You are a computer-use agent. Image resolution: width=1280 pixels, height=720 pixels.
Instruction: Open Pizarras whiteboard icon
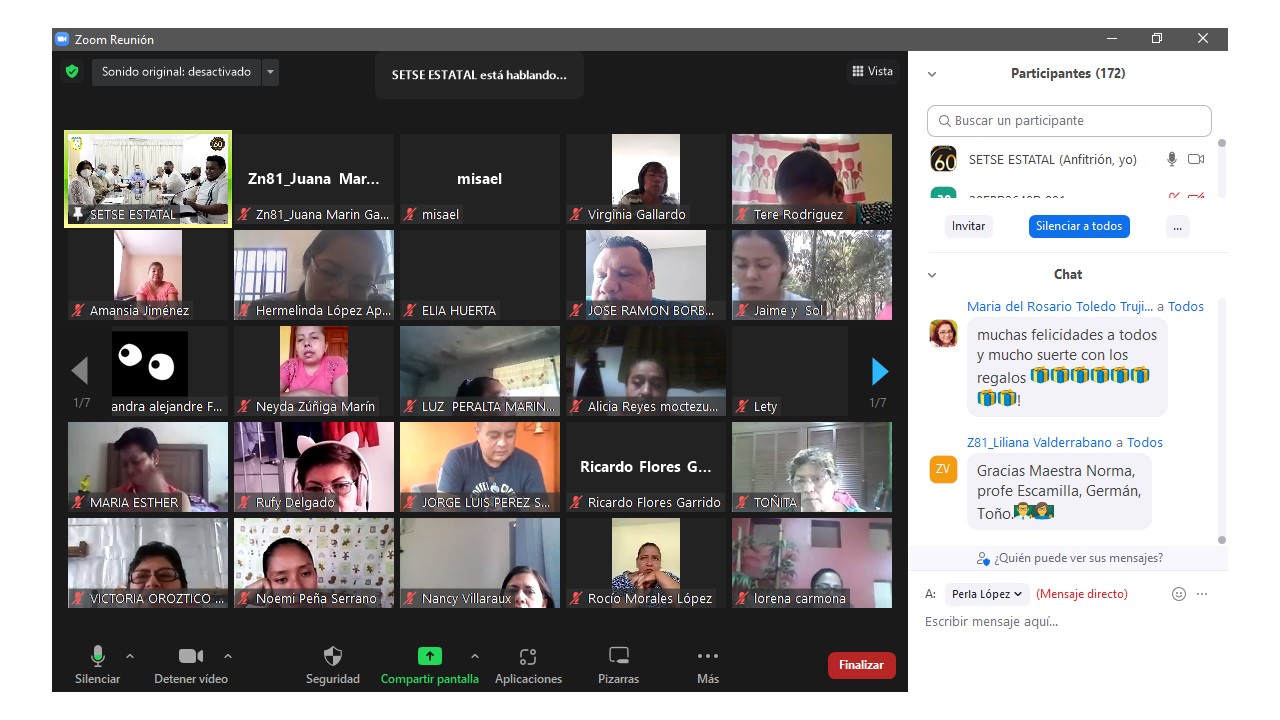tap(619, 656)
